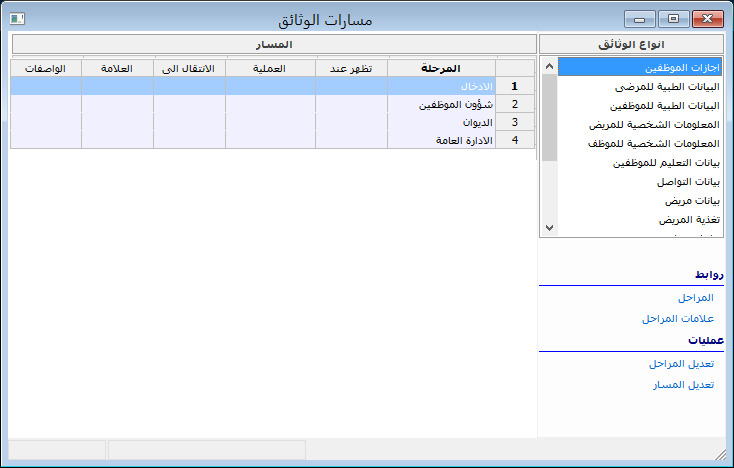The image size is (734, 468).
Task: Click the الانتقال الى column header
Action: [189, 68]
